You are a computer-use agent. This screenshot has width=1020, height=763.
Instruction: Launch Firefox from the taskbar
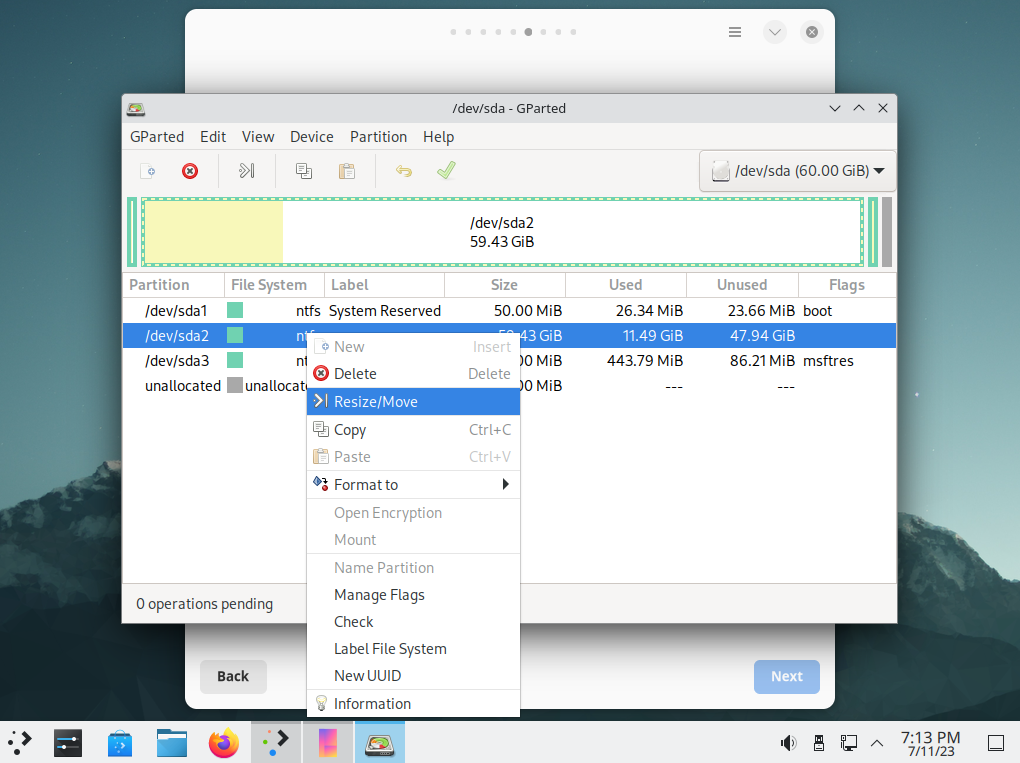point(223,742)
